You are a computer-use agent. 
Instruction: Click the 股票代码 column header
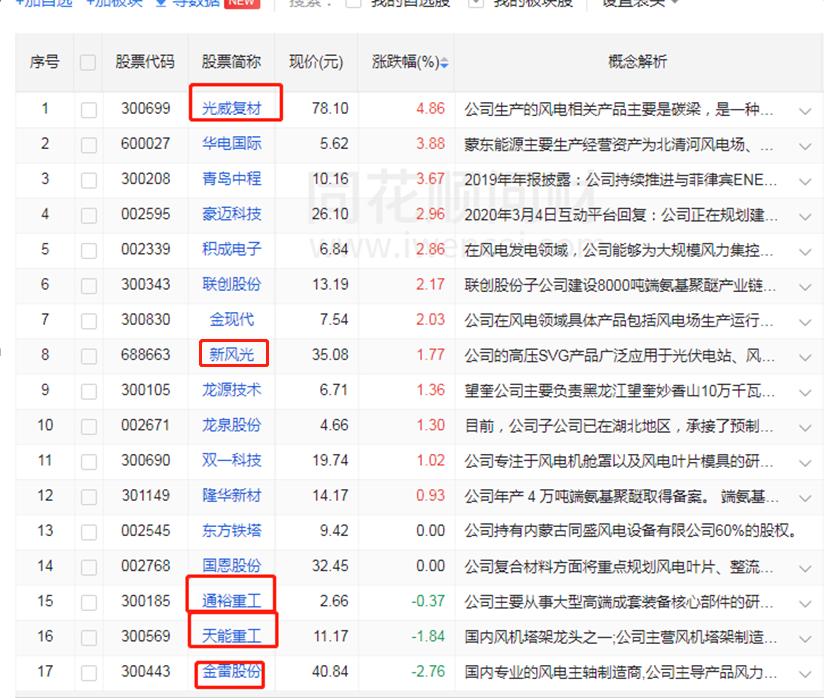[x=145, y=62]
